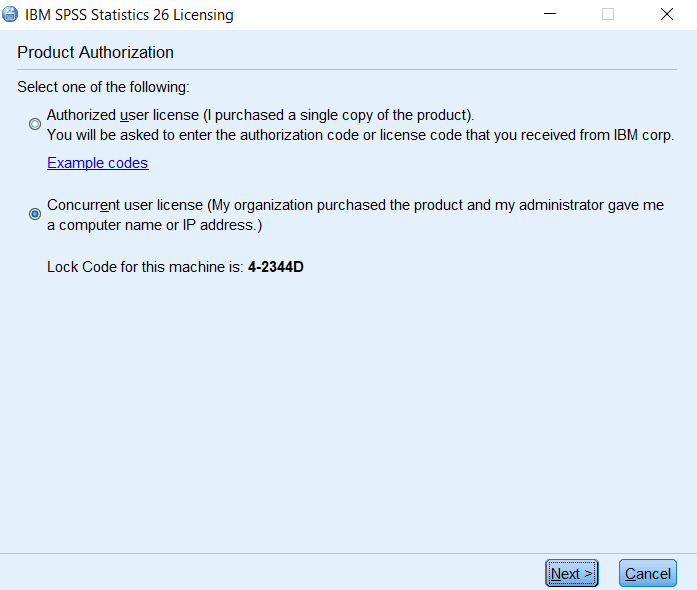
Task: Open the Example codes link
Action: 98,163
